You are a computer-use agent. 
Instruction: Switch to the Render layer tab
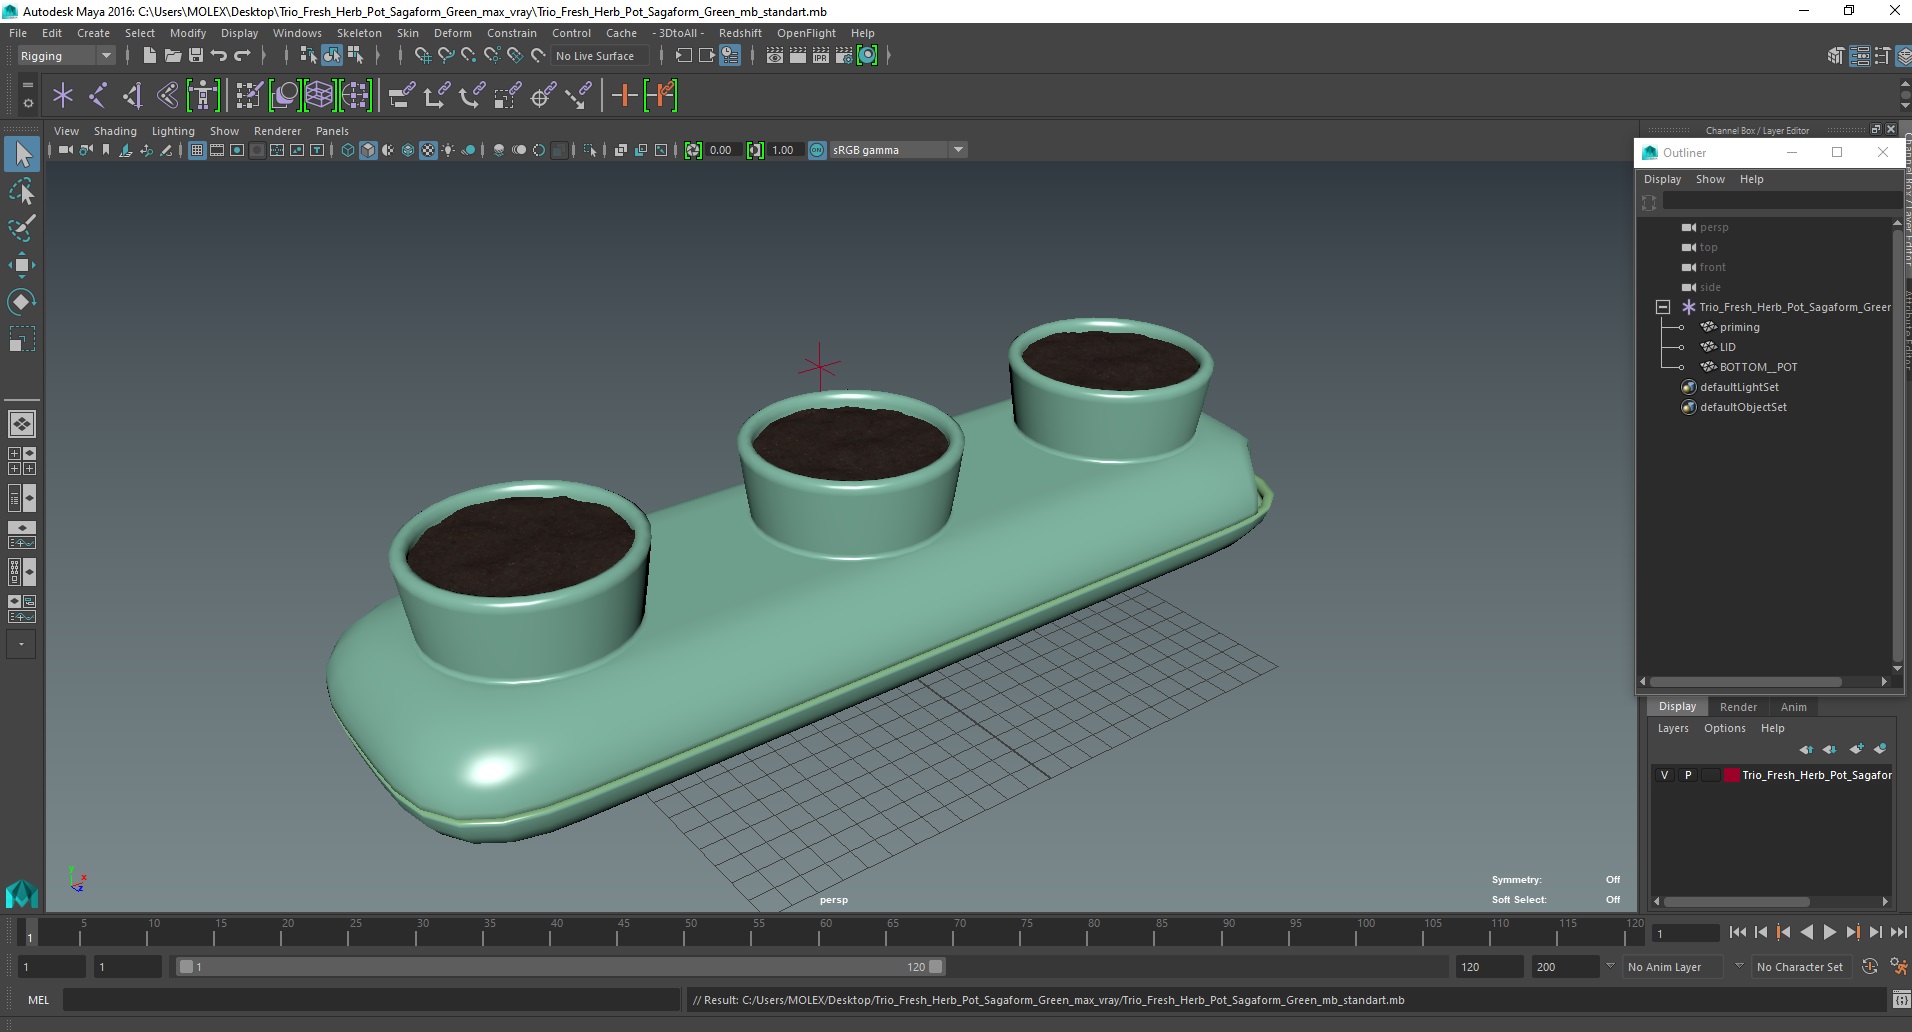1738,707
